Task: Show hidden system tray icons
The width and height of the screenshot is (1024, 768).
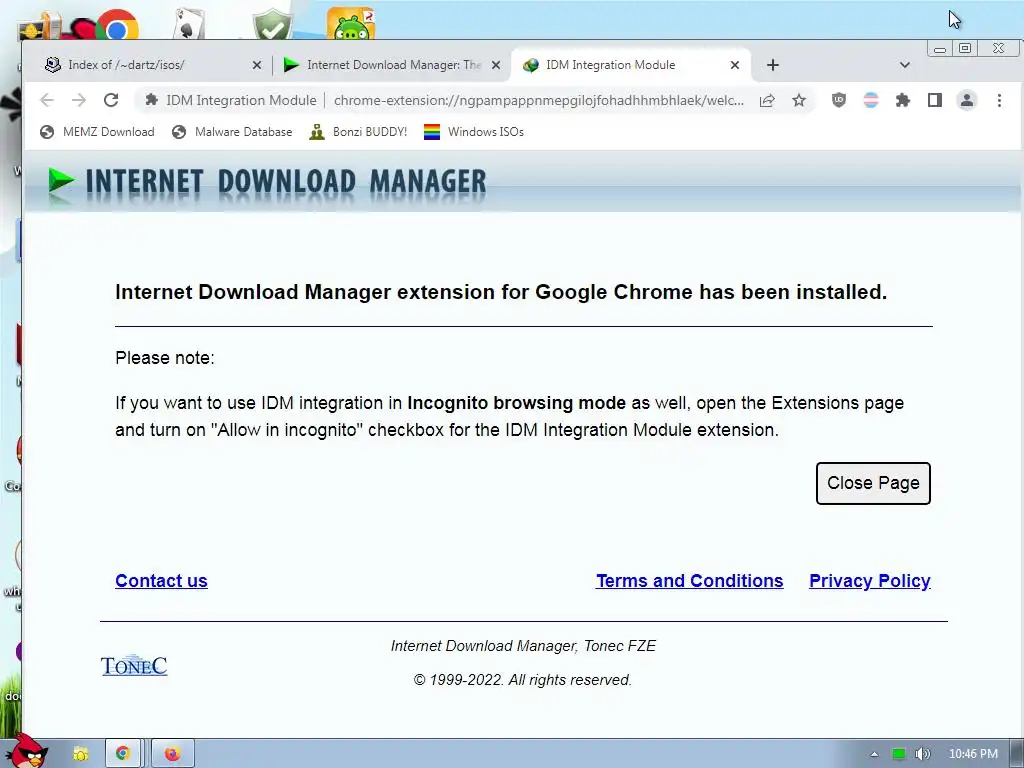Action: 874,754
